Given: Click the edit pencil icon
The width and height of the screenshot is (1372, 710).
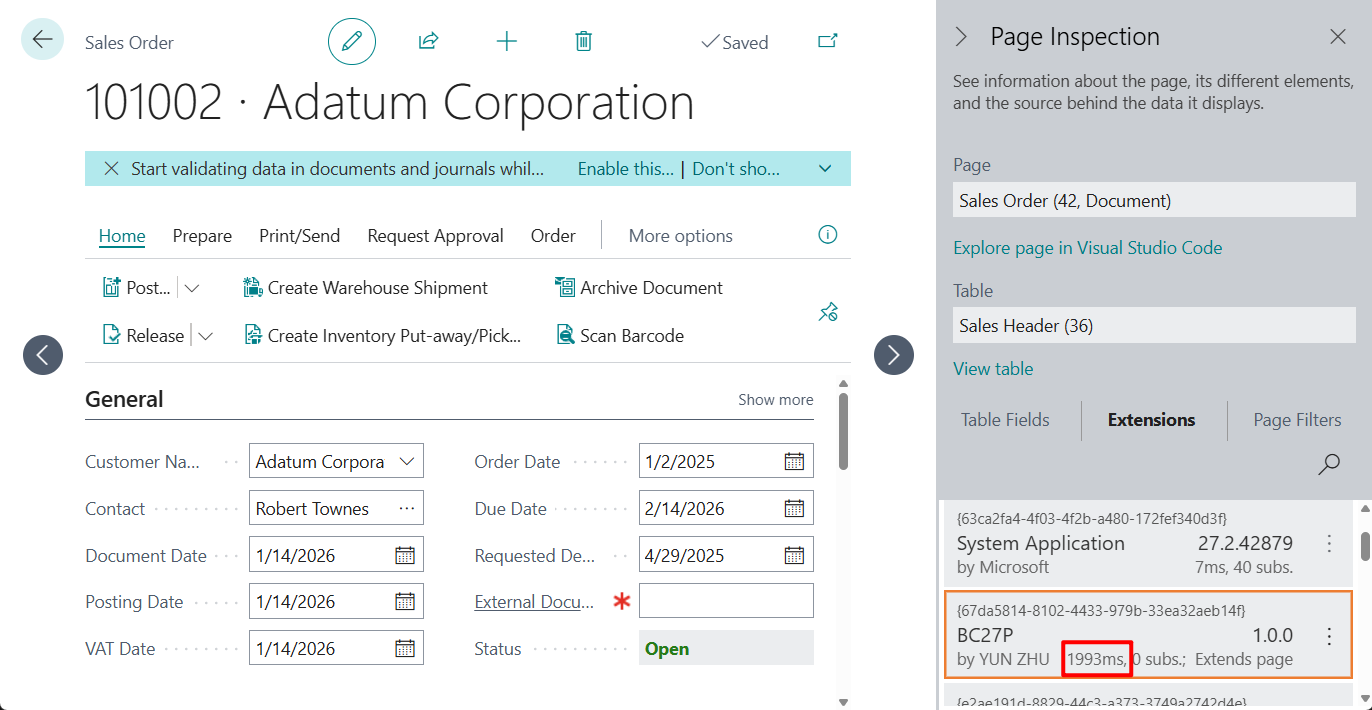Looking at the screenshot, I should coord(351,41).
